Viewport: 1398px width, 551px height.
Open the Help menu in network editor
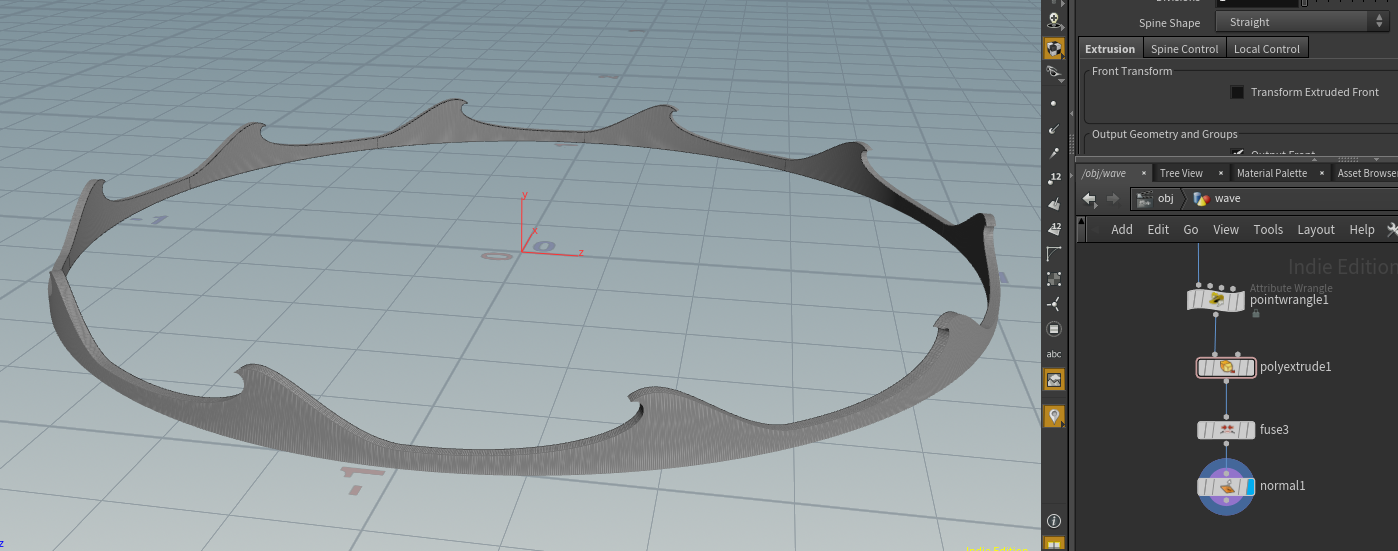click(x=1362, y=229)
